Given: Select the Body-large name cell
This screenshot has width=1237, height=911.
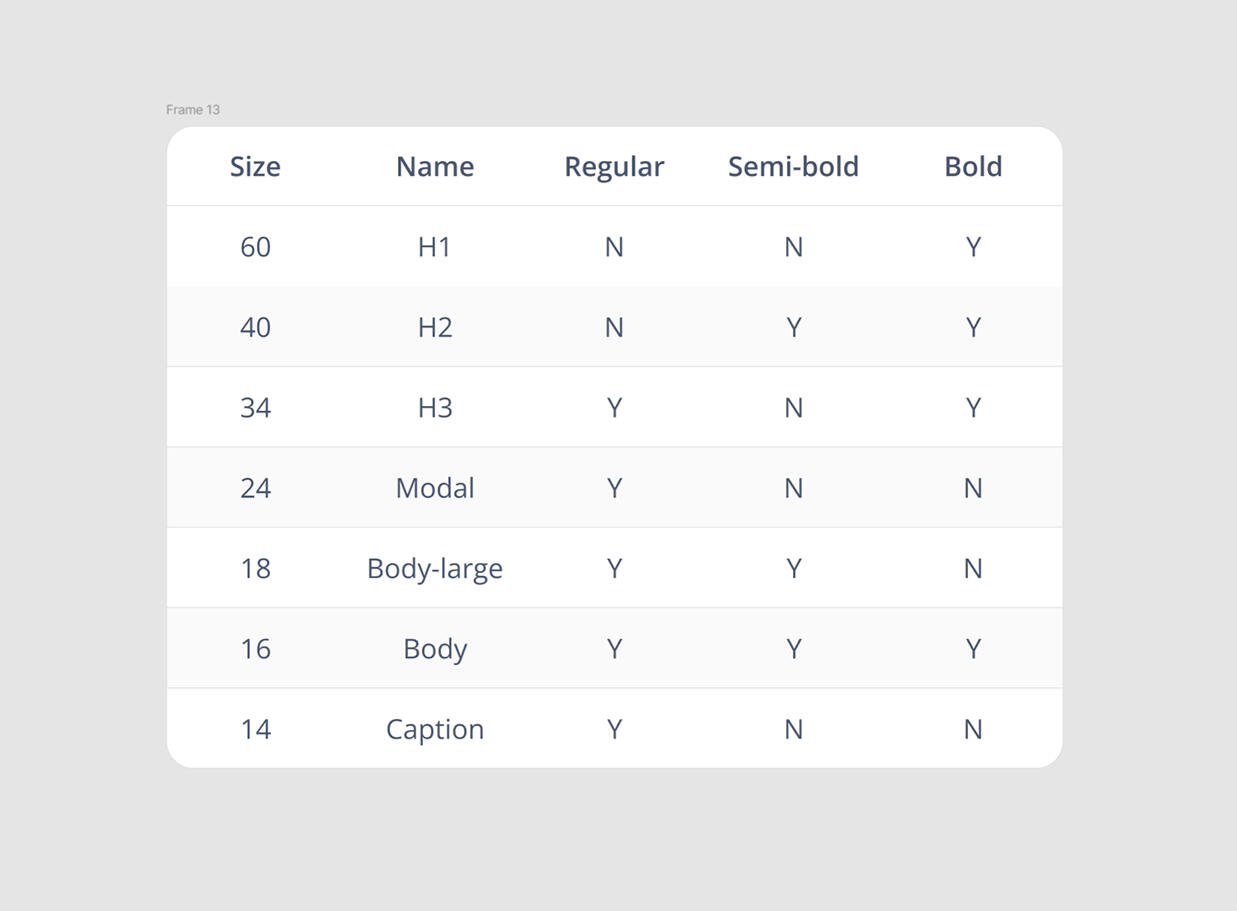Looking at the screenshot, I should click(435, 568).
